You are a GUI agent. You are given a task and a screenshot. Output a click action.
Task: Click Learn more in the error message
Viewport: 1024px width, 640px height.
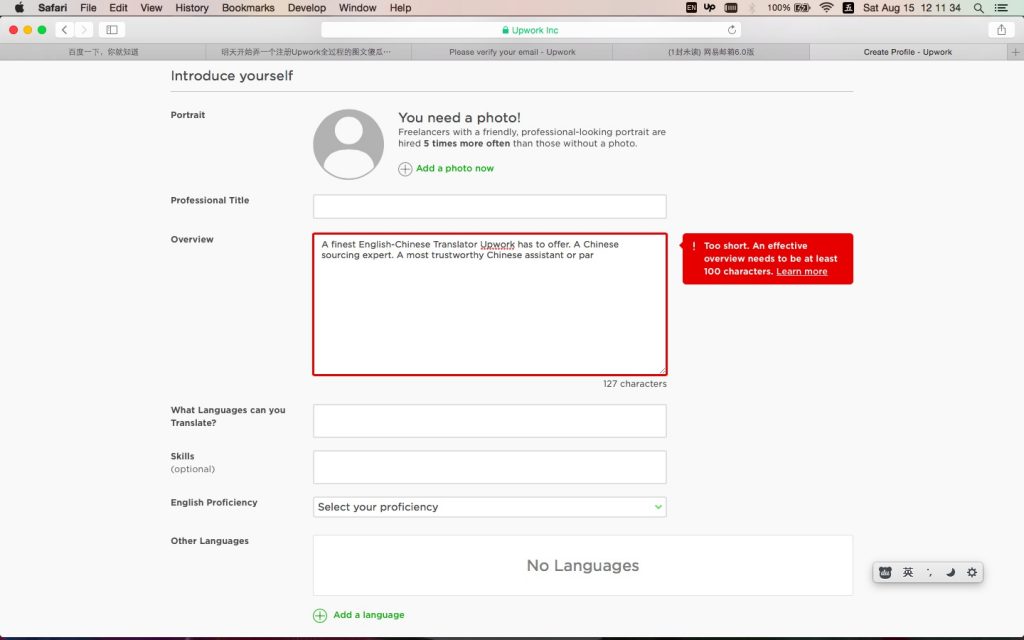pos(801,271)
